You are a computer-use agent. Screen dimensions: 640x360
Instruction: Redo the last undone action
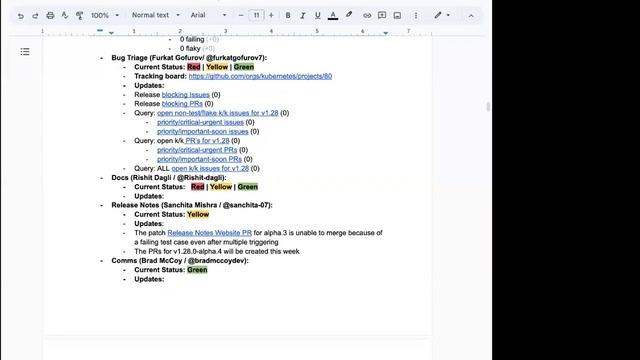pyautogui.click(x=35, y=16)
